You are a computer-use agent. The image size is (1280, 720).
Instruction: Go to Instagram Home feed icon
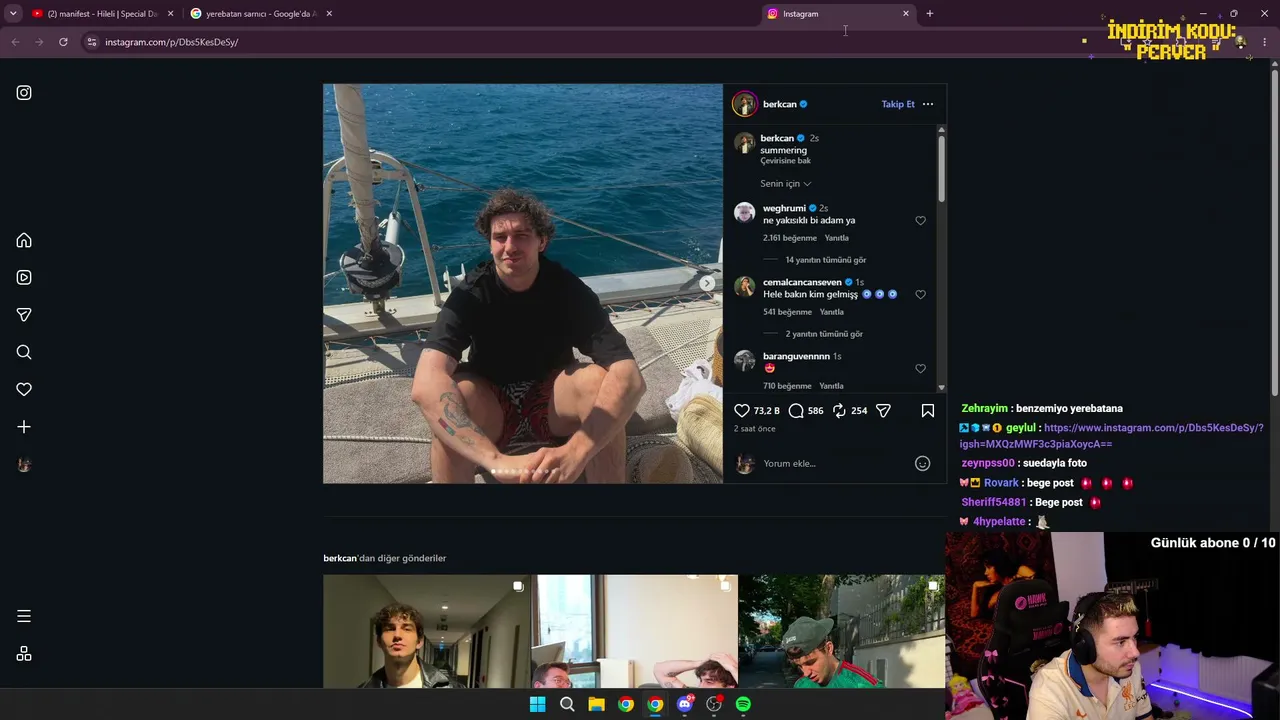tap(24, 240)
